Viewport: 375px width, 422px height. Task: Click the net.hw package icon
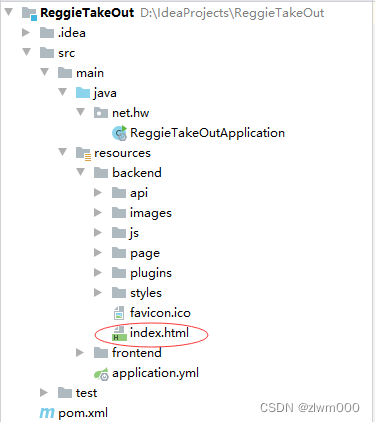(x=101, y=113)
